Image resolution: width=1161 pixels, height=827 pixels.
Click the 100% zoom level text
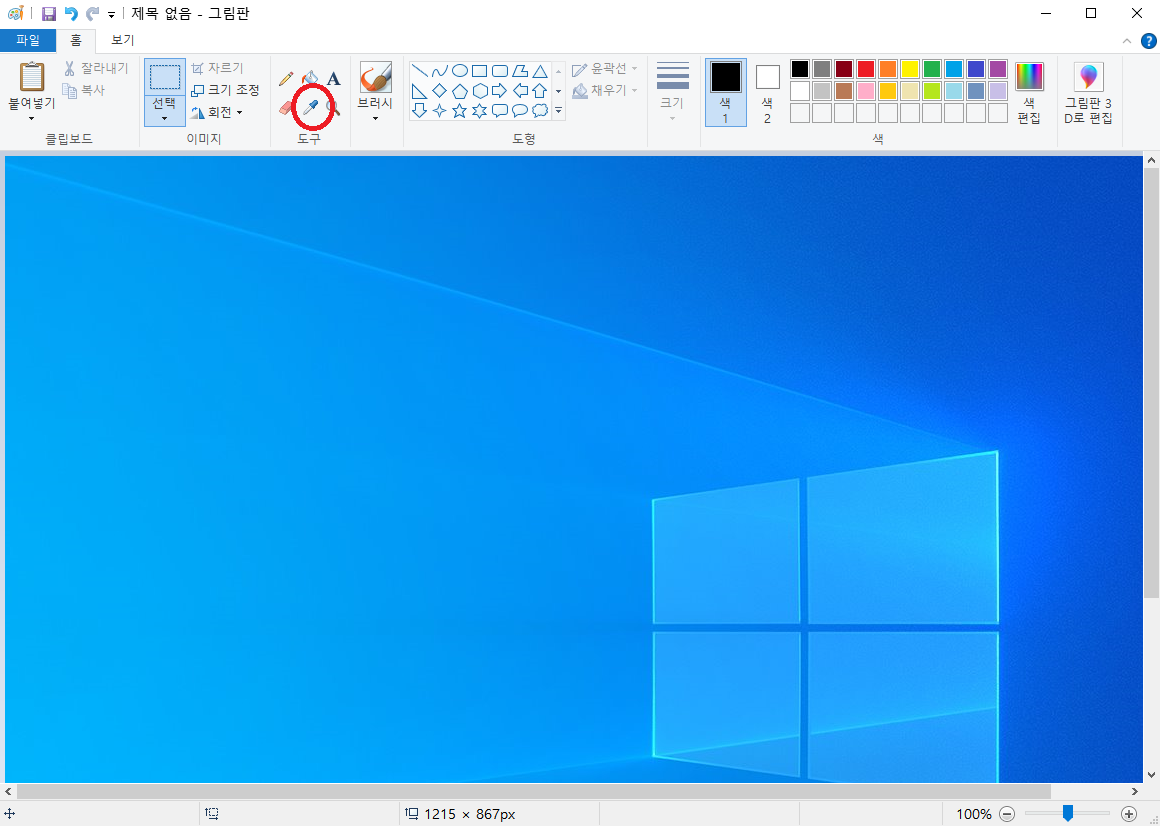(974, 814)
